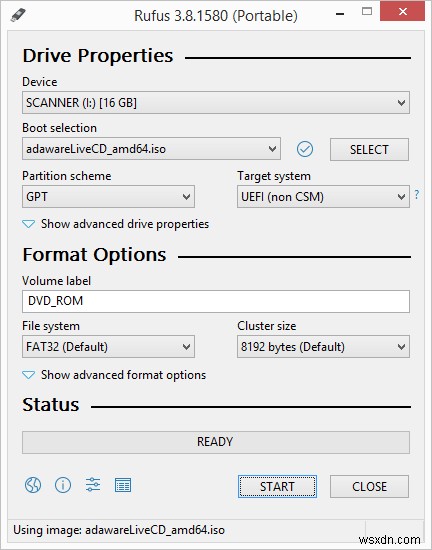The width and height of the screenshot is (432, 550).
Task: Click the READY status progress bar
Action: coord(216,442)
